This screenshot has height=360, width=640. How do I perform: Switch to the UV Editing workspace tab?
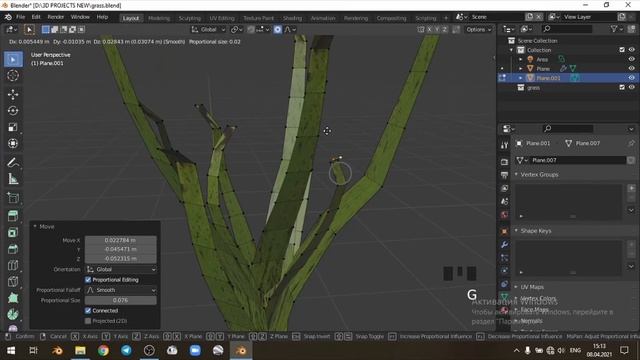222,18
